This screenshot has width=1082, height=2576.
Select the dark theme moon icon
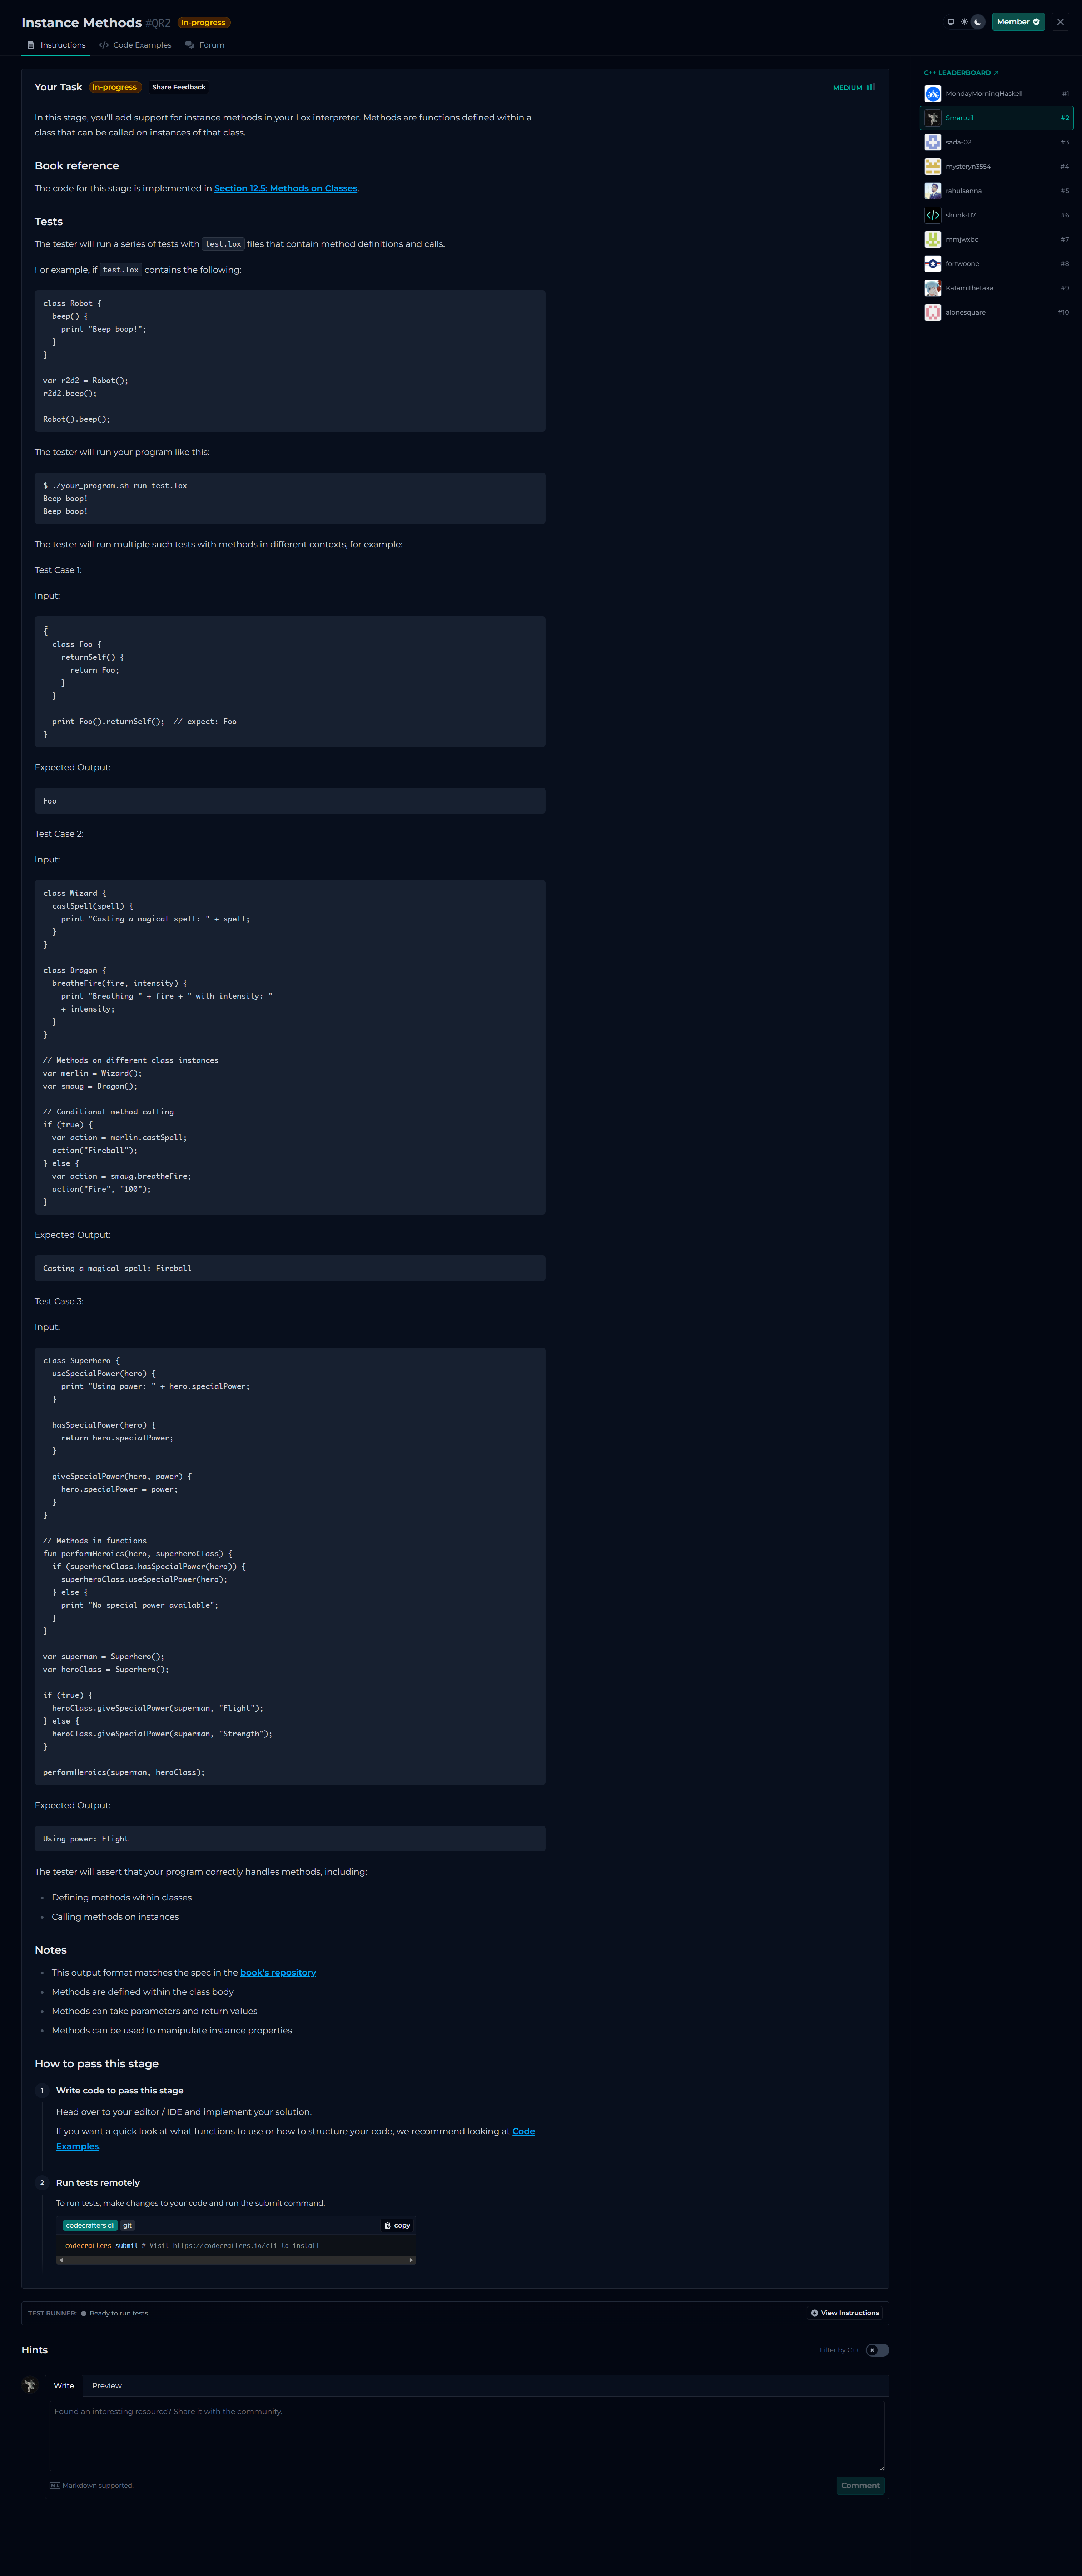click(978, 22)
